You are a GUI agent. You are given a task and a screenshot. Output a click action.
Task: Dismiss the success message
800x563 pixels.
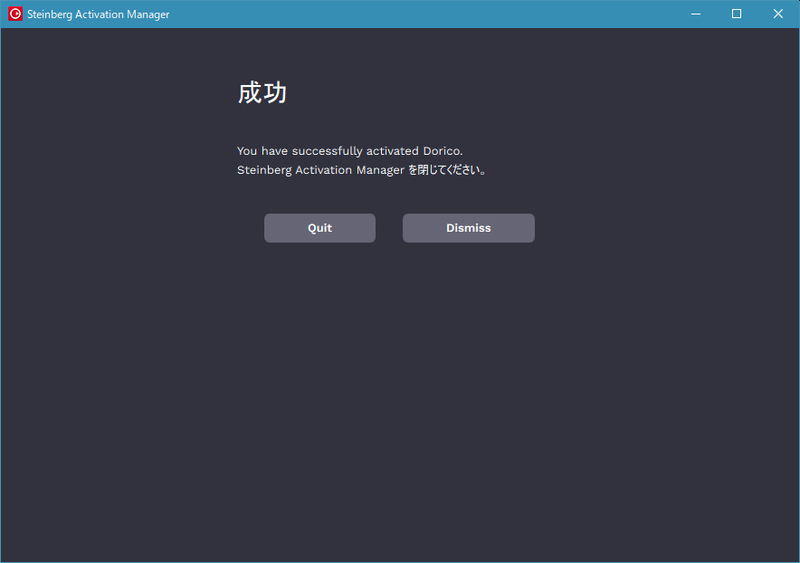point(468,228)
